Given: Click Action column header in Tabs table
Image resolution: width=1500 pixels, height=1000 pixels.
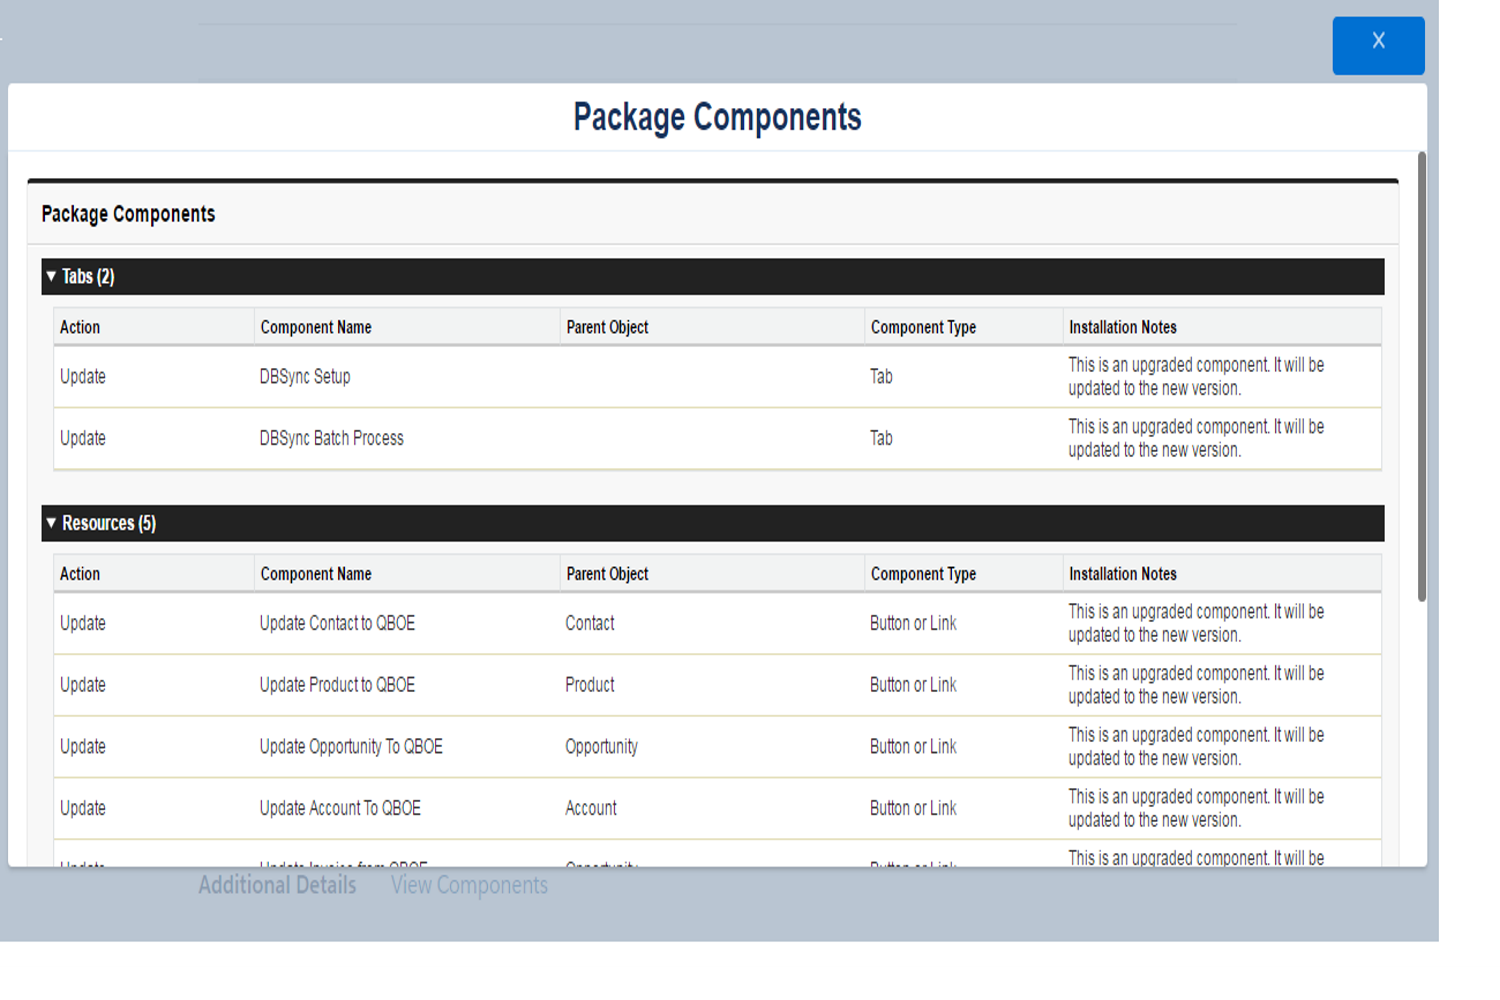Looking at the screenshot, I should (80, 328).
